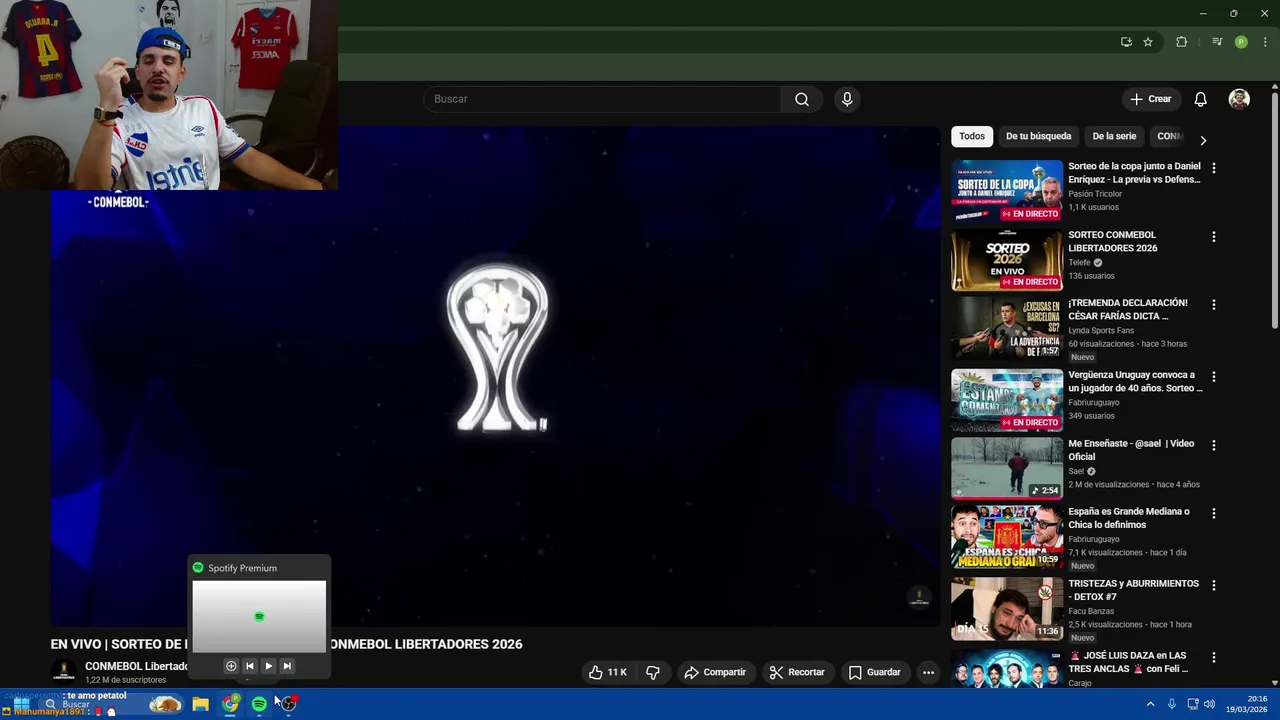Open Chrome from taskbar

(x=231, y=704)
